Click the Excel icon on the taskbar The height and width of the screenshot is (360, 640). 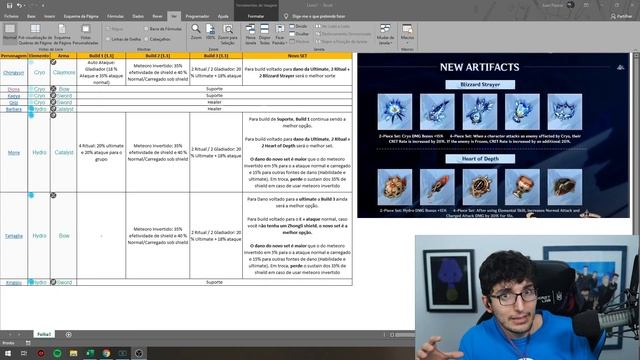[90, 353]
